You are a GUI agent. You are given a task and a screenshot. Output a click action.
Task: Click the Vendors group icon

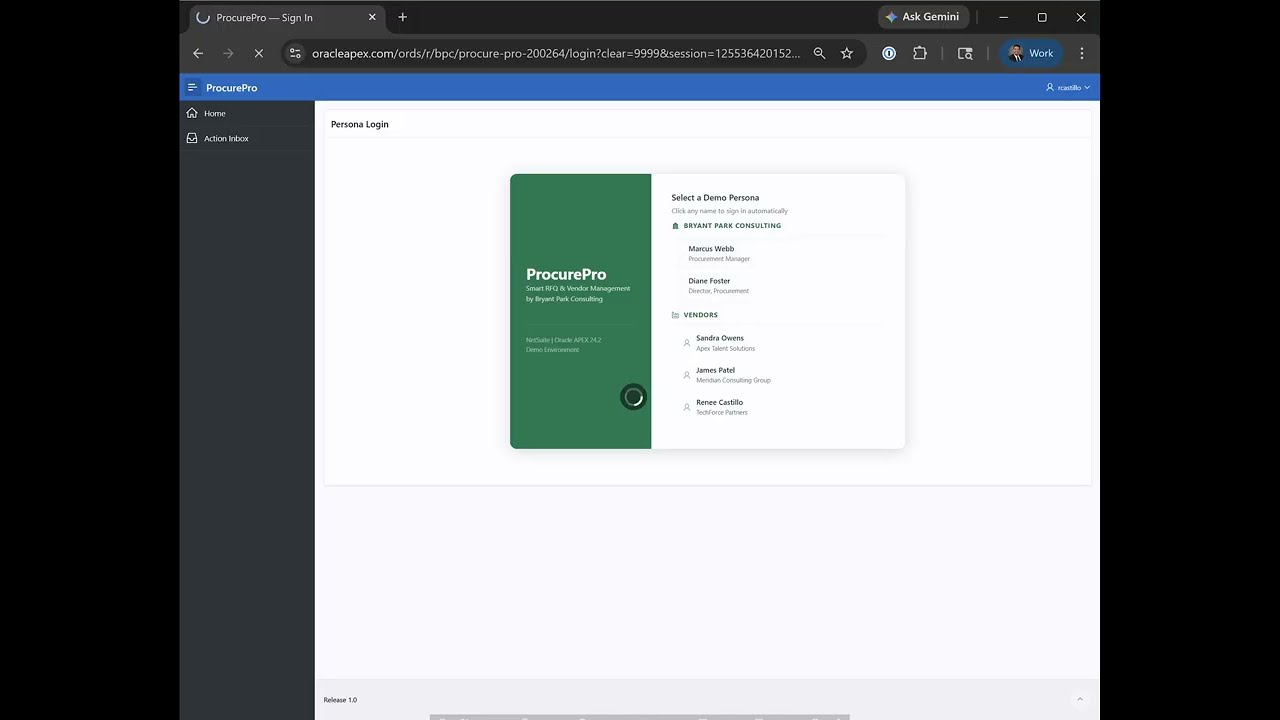point(675,315)
